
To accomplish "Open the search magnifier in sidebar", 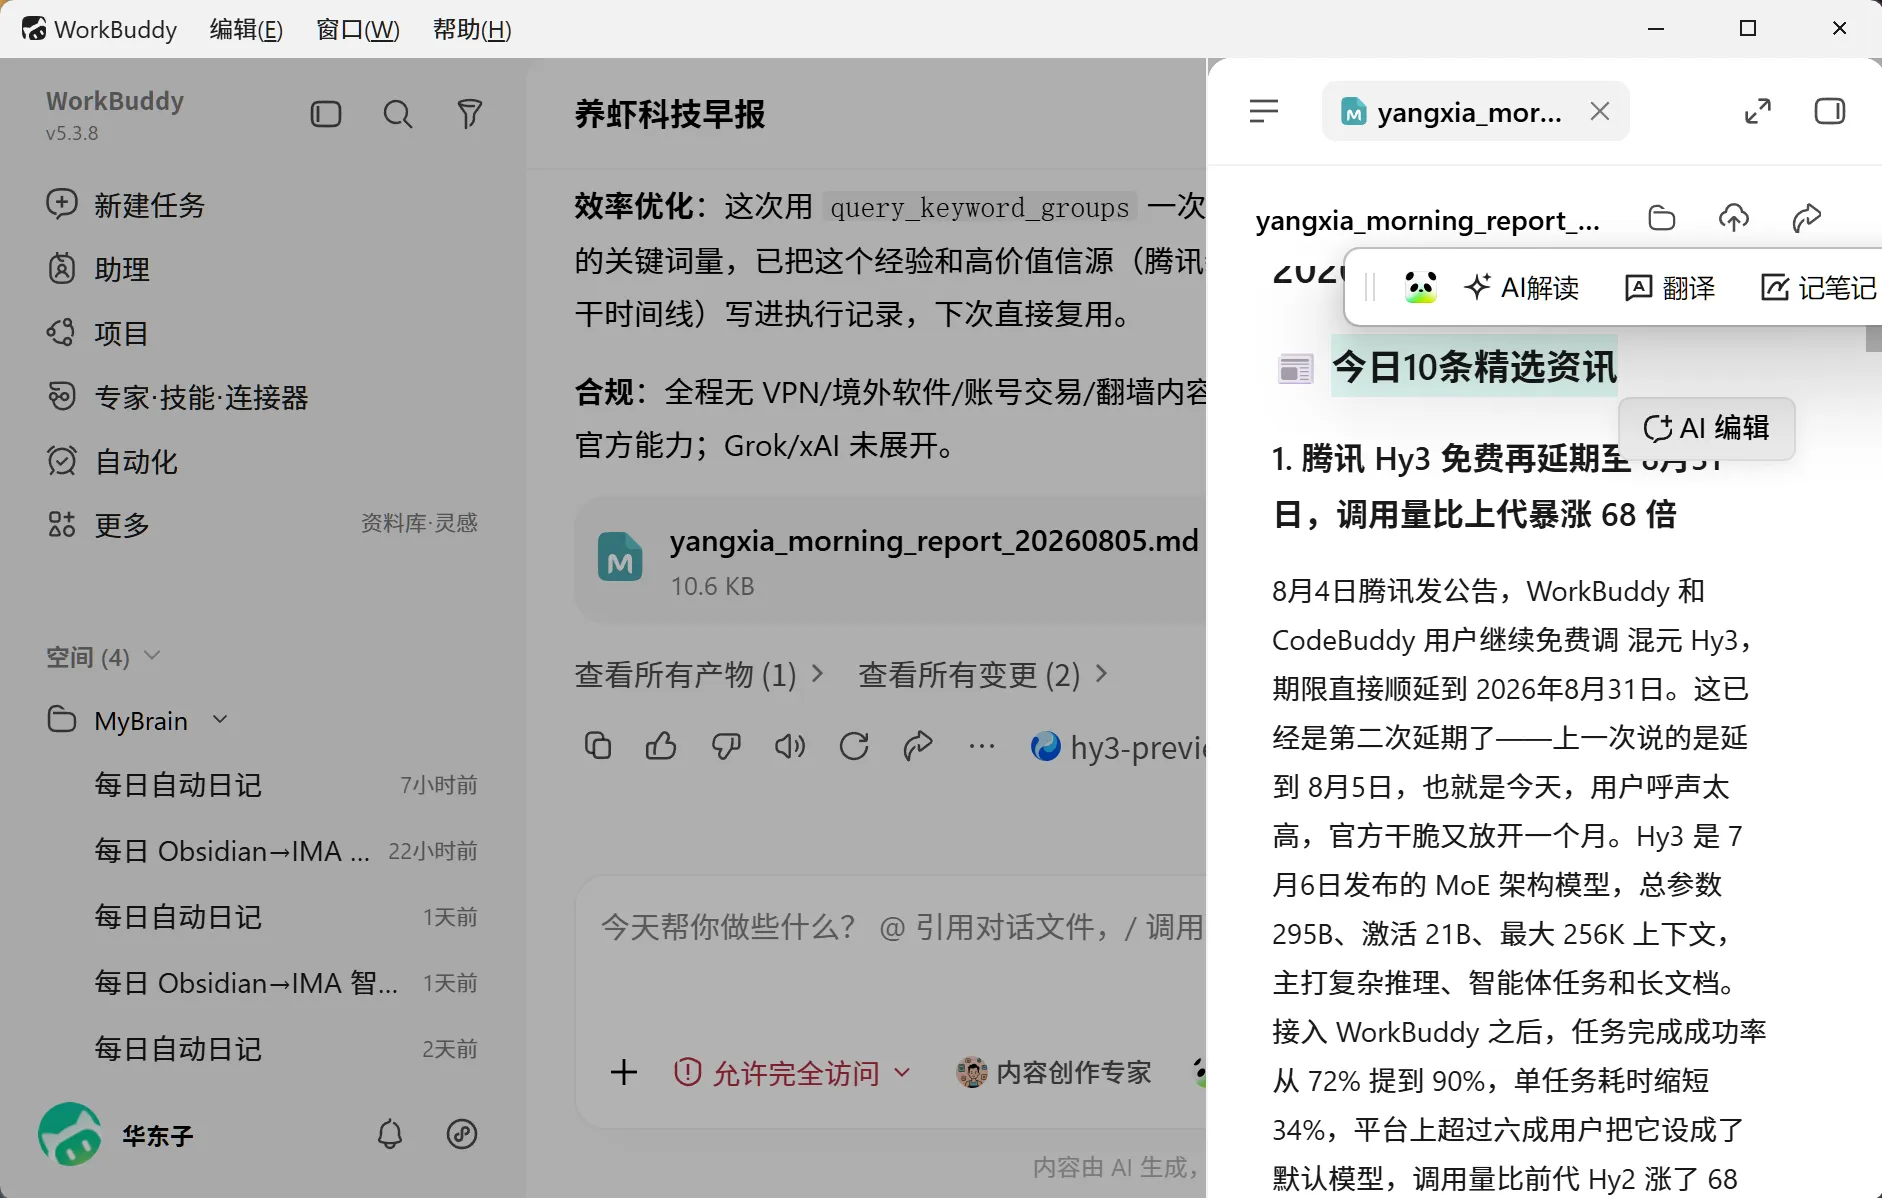I will pos(398,114).
